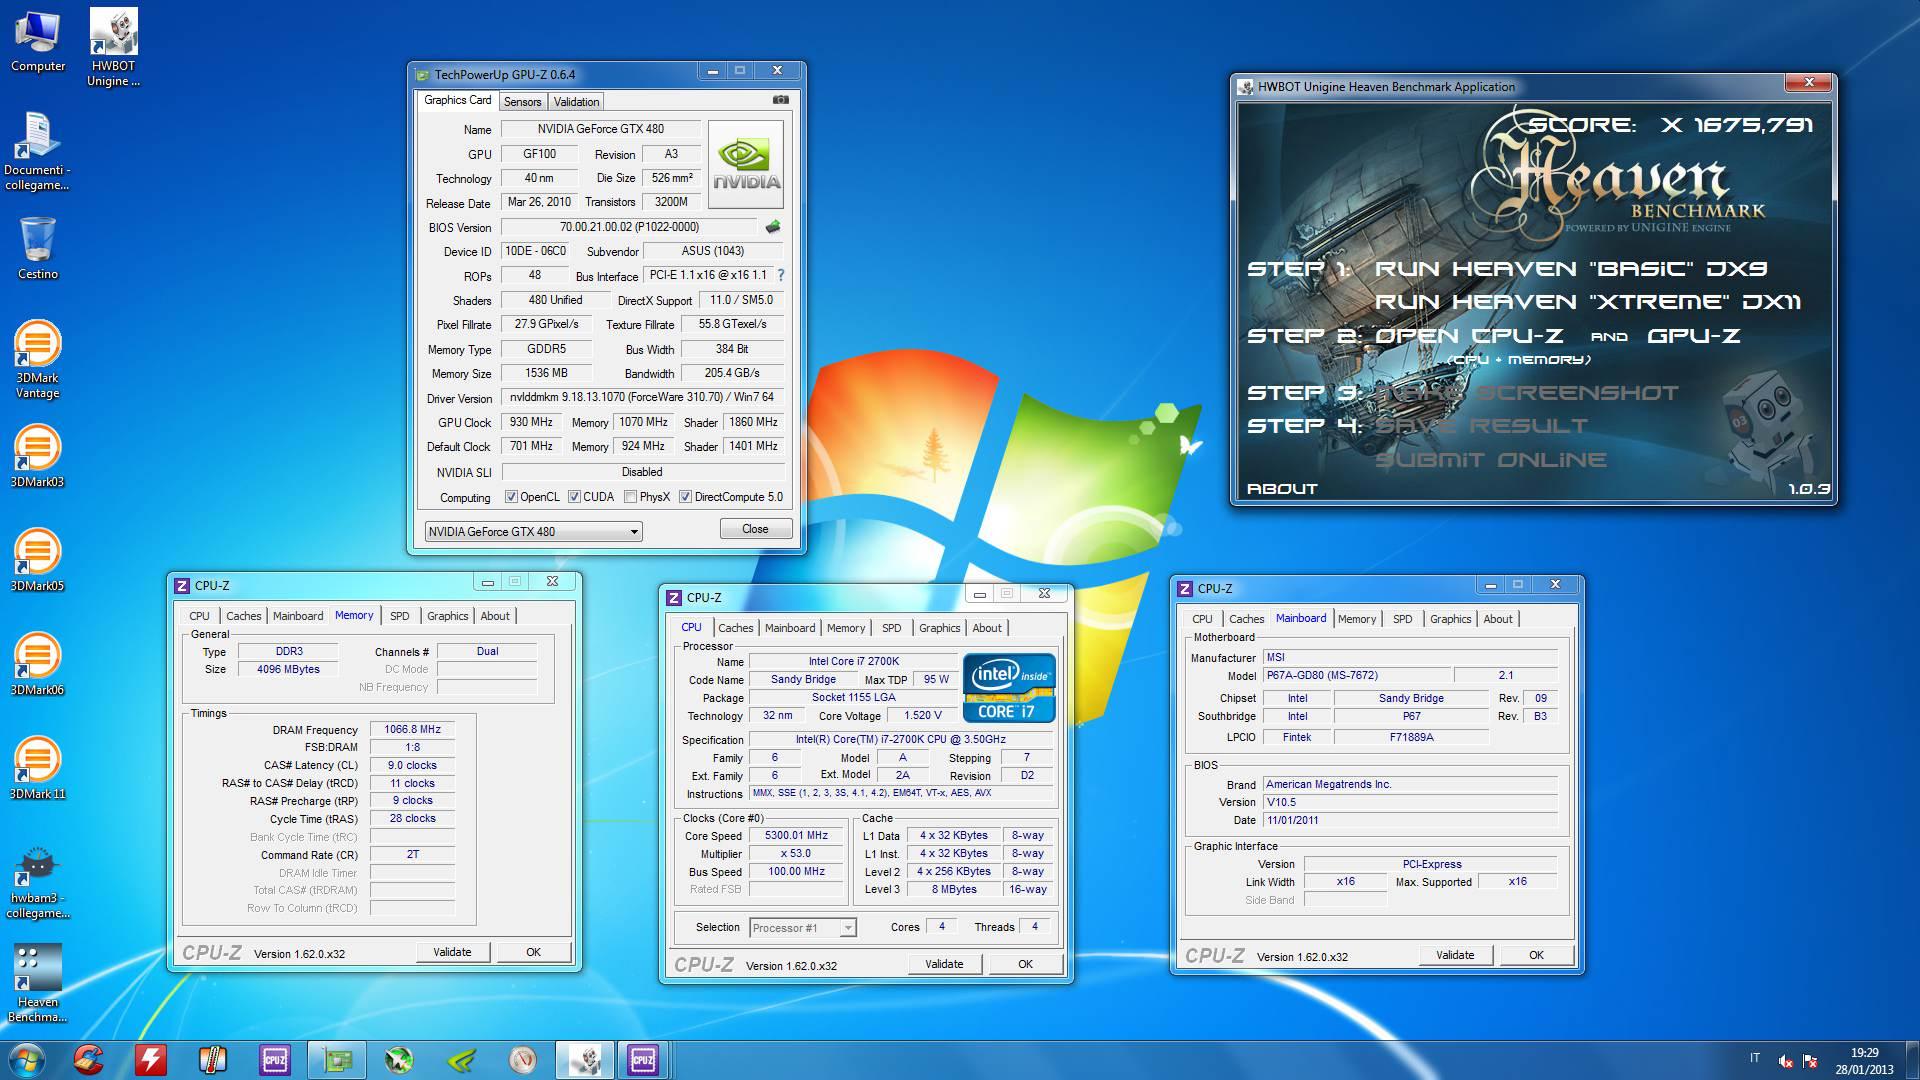Image resolution: width=1920 pixels, height=1080 pixels.
Task: Click RUN HEAVEN "BASIC" DX9
Action: [x=1571, y=268]
